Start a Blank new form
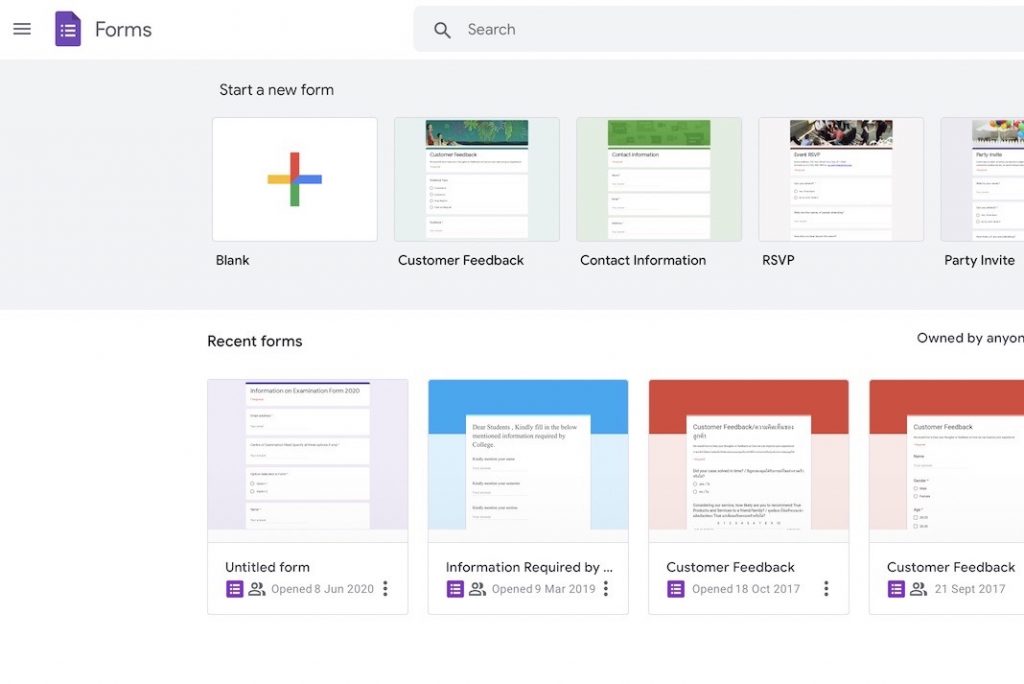This screenshot has width=1024, height=684. pos(295,180)
